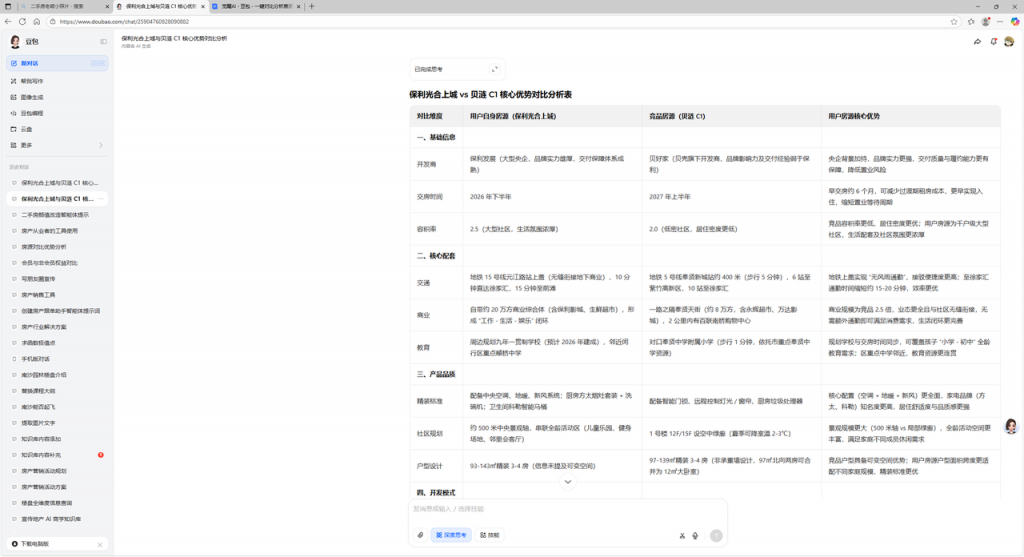1024x557 pixels.
Task: Open browser favorites list icon
Action: tap(971, 22)
